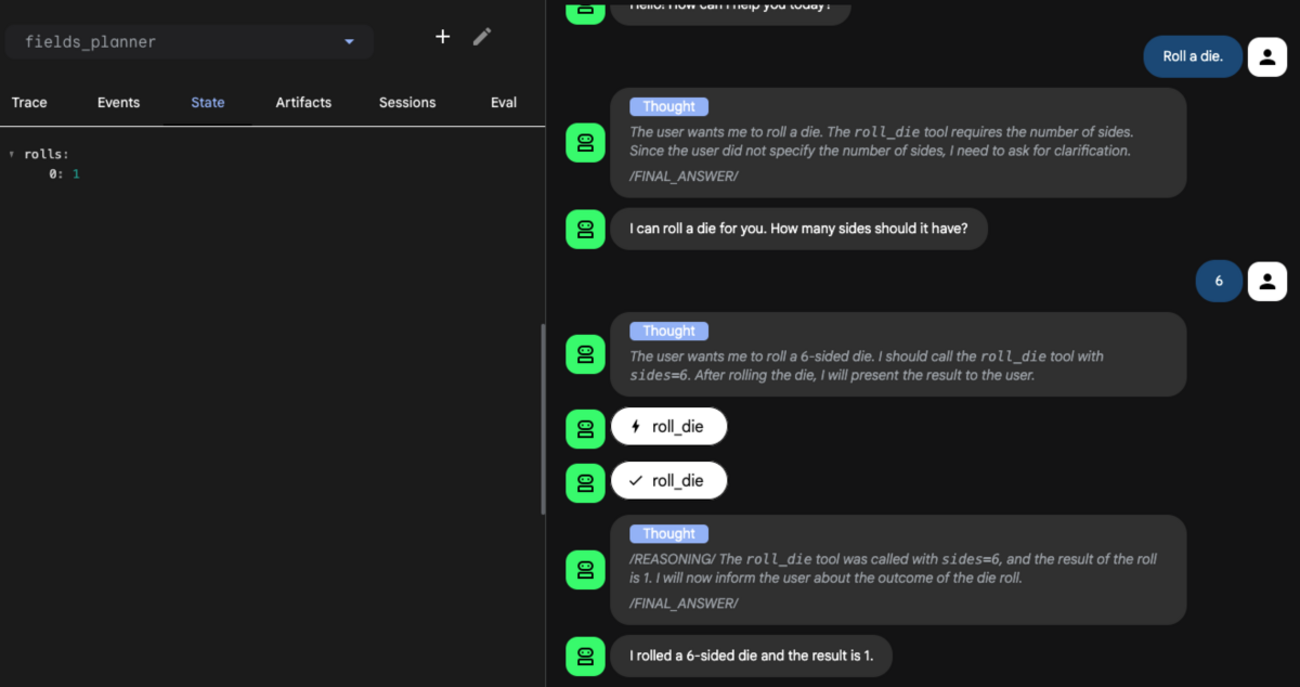View the Sessions tab
1300x687 pixels.
click(x=407, y=102)
